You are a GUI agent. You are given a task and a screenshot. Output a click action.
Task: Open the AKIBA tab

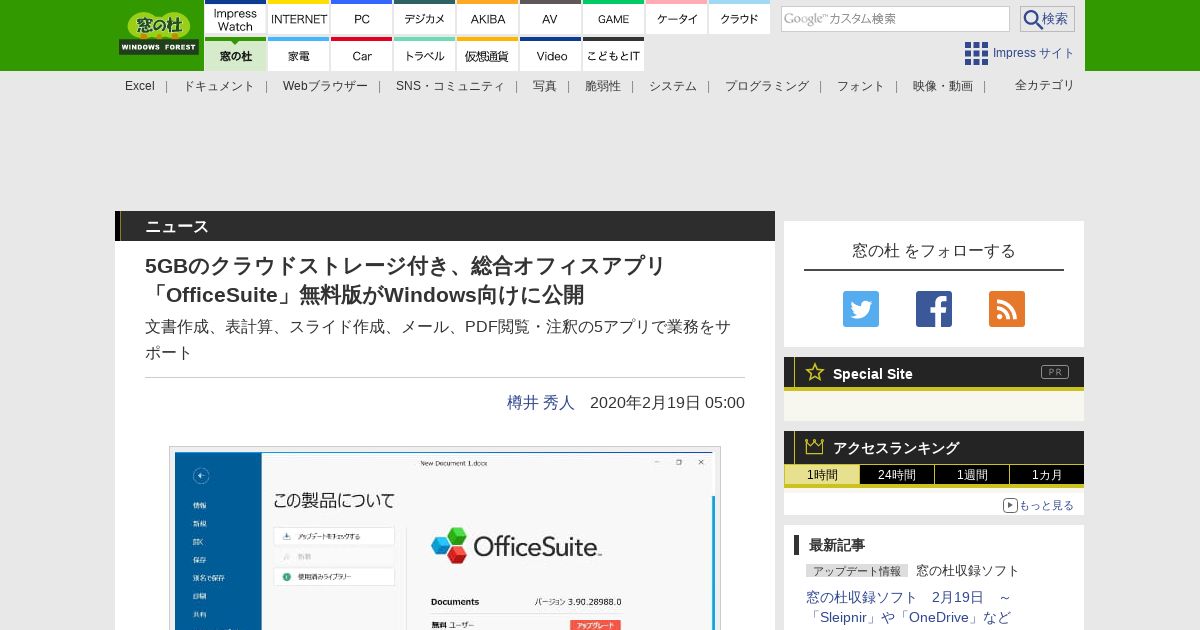[488, 18]
